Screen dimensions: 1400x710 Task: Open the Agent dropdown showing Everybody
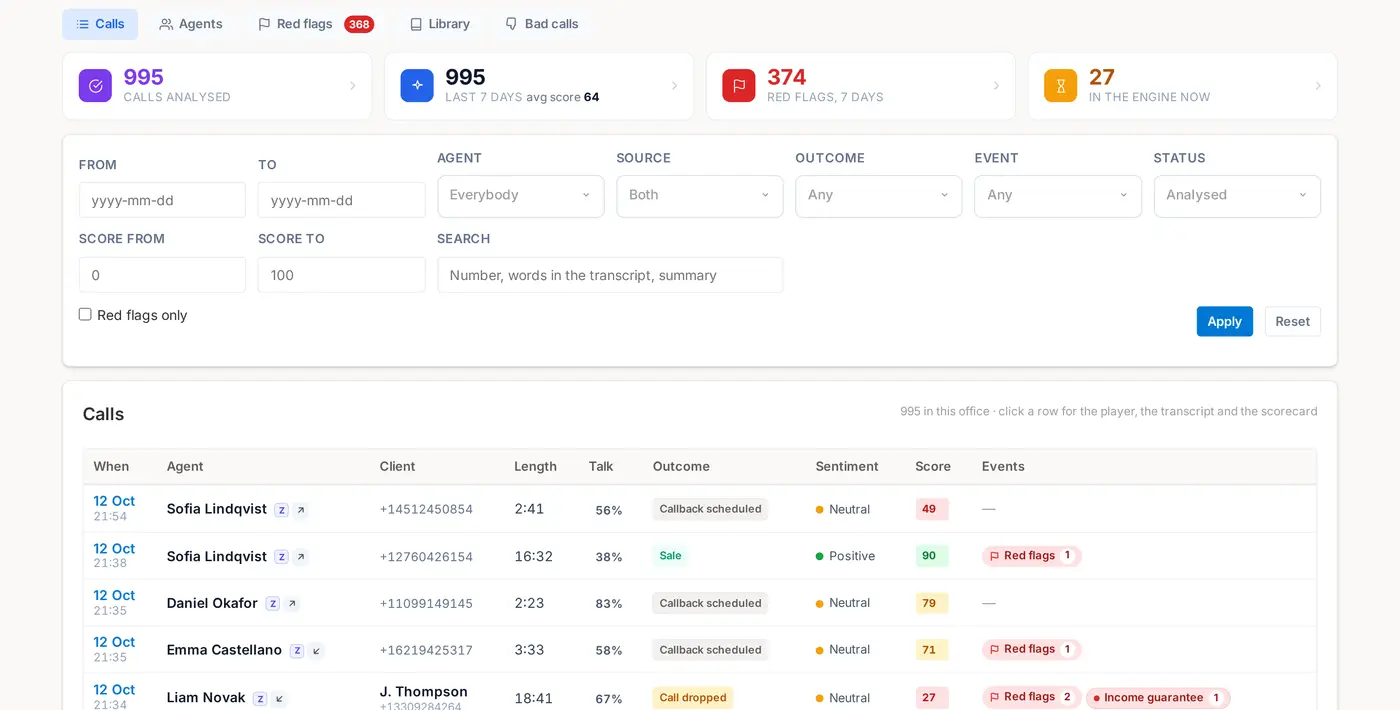click(x=521, y=196)
